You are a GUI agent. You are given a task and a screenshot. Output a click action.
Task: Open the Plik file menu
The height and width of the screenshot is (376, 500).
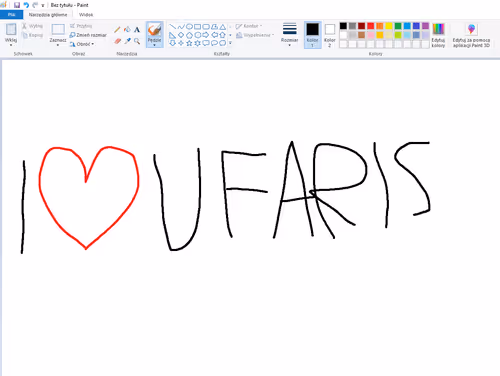[11, 15]
